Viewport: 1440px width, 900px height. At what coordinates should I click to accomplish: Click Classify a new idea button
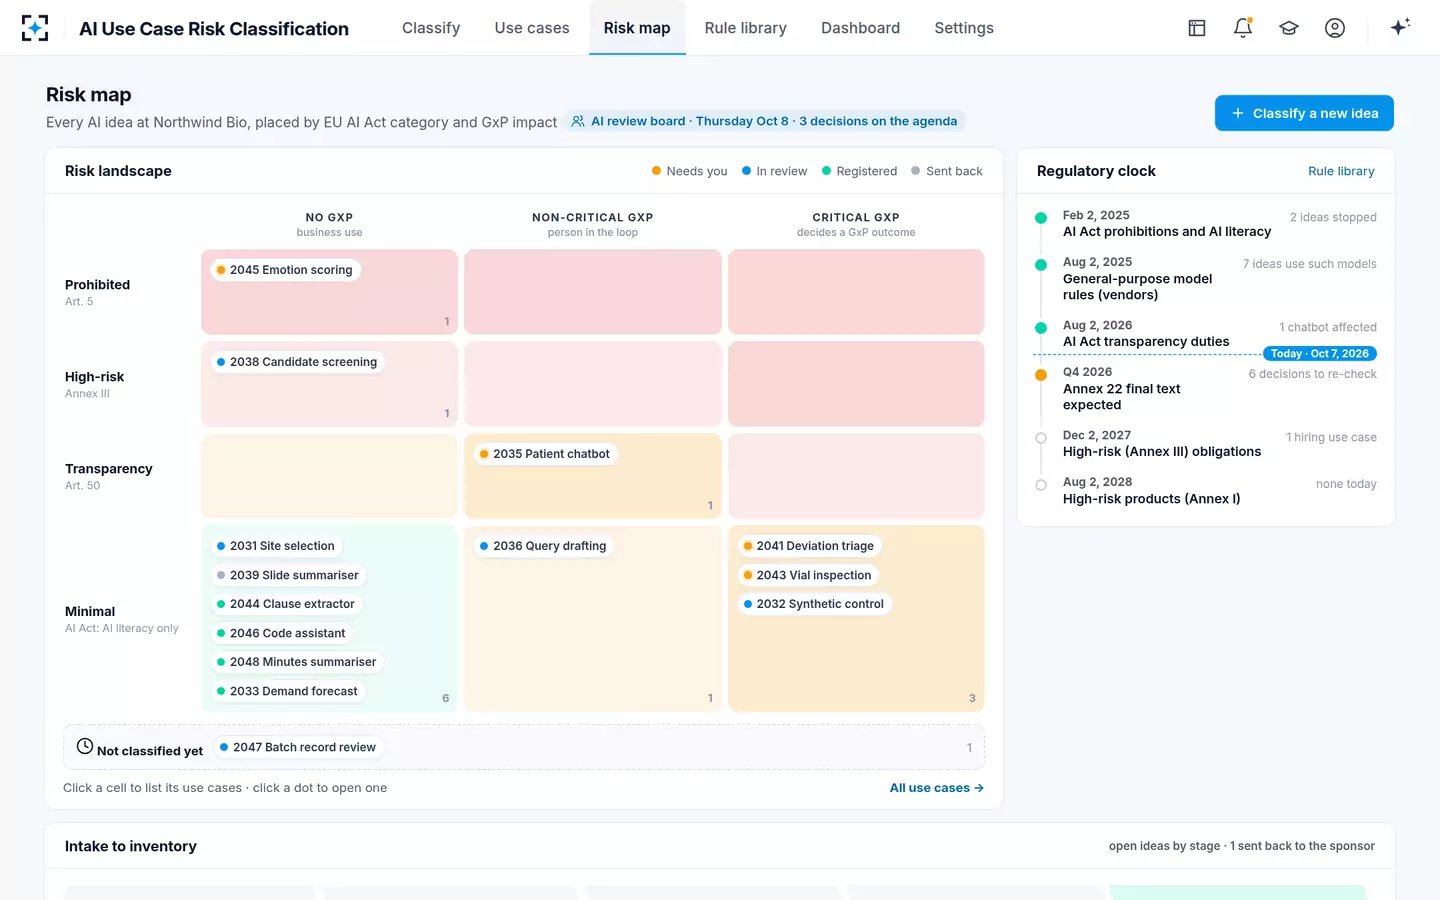click(1304, 113)
